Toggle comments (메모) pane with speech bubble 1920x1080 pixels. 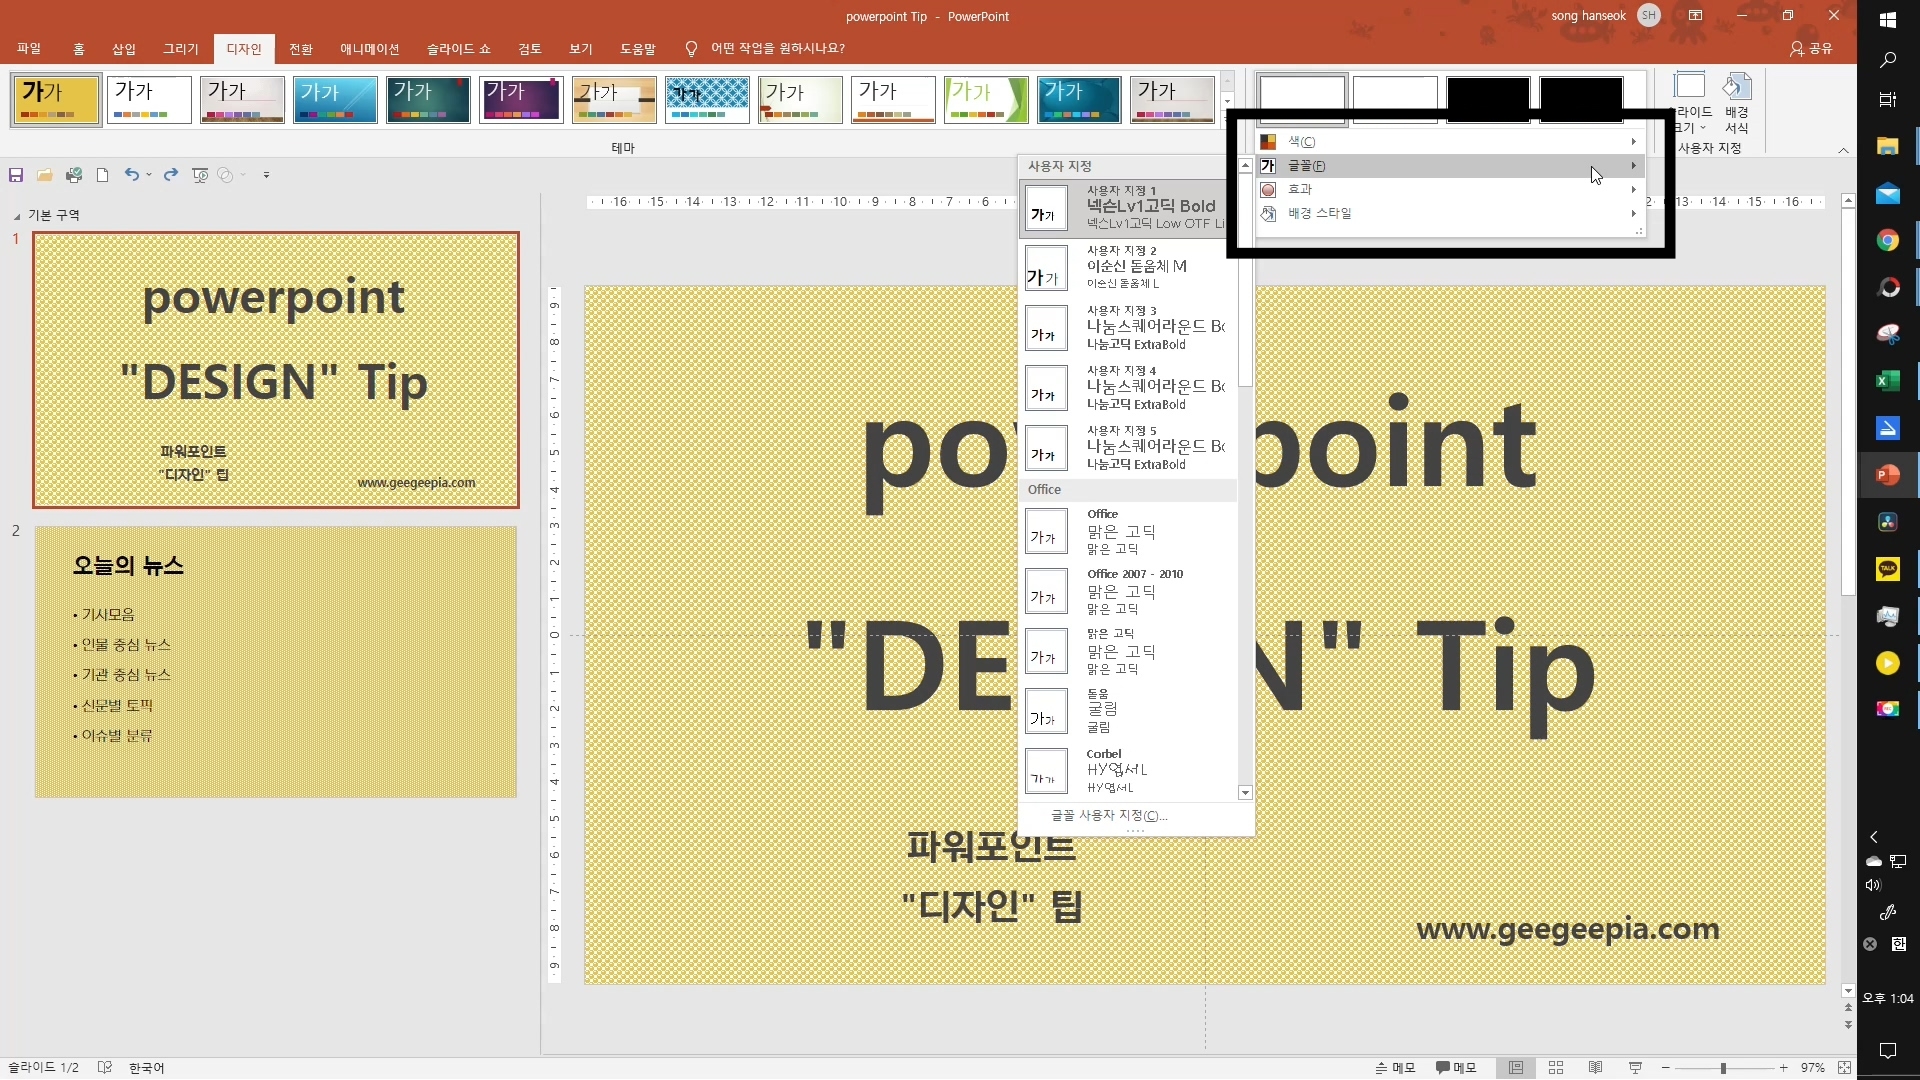point(1456,1068)
